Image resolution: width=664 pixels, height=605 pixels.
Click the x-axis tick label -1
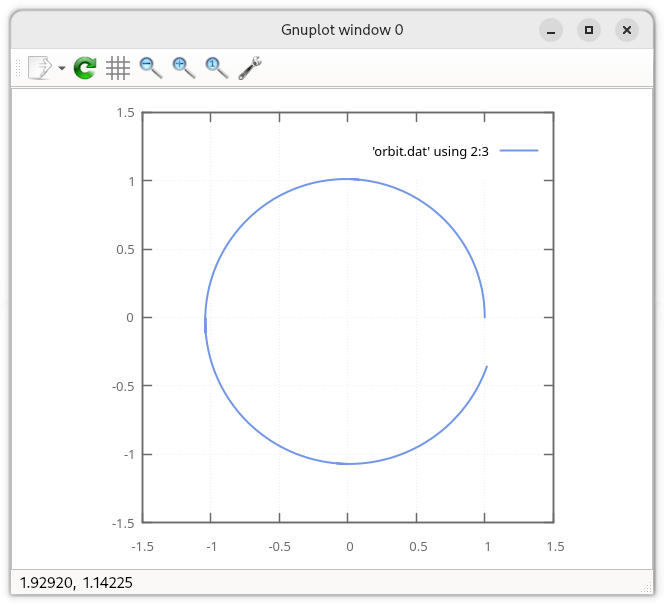pos(210,547)
